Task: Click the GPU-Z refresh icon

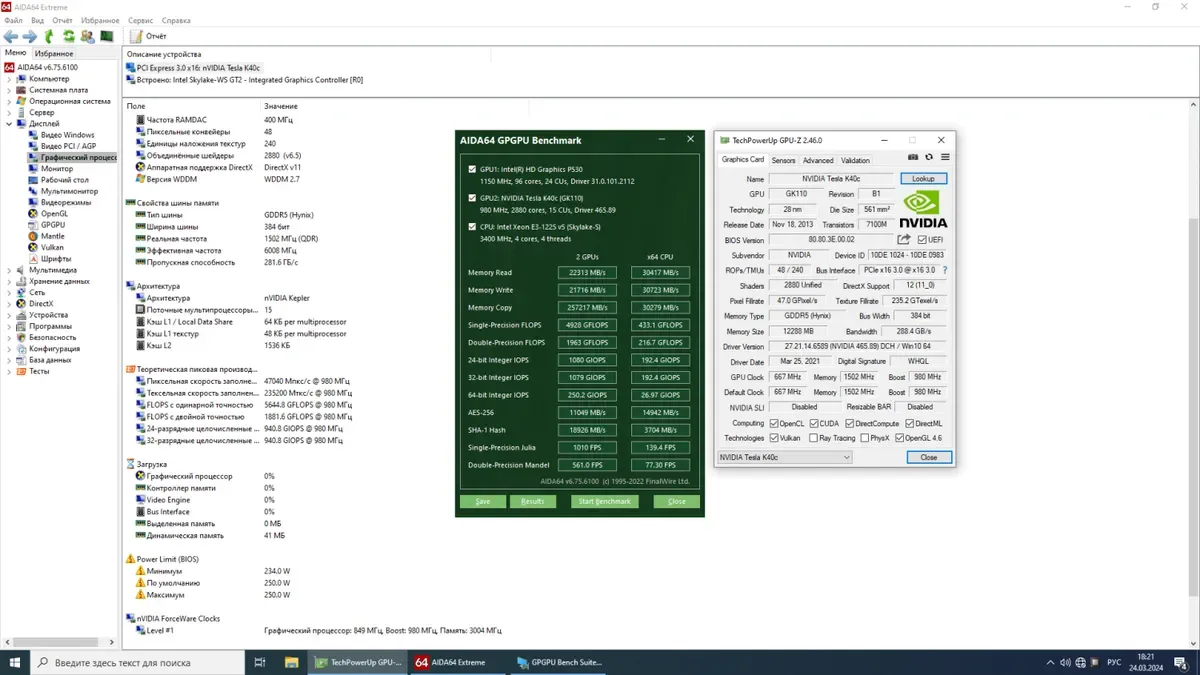Action: 929,158
